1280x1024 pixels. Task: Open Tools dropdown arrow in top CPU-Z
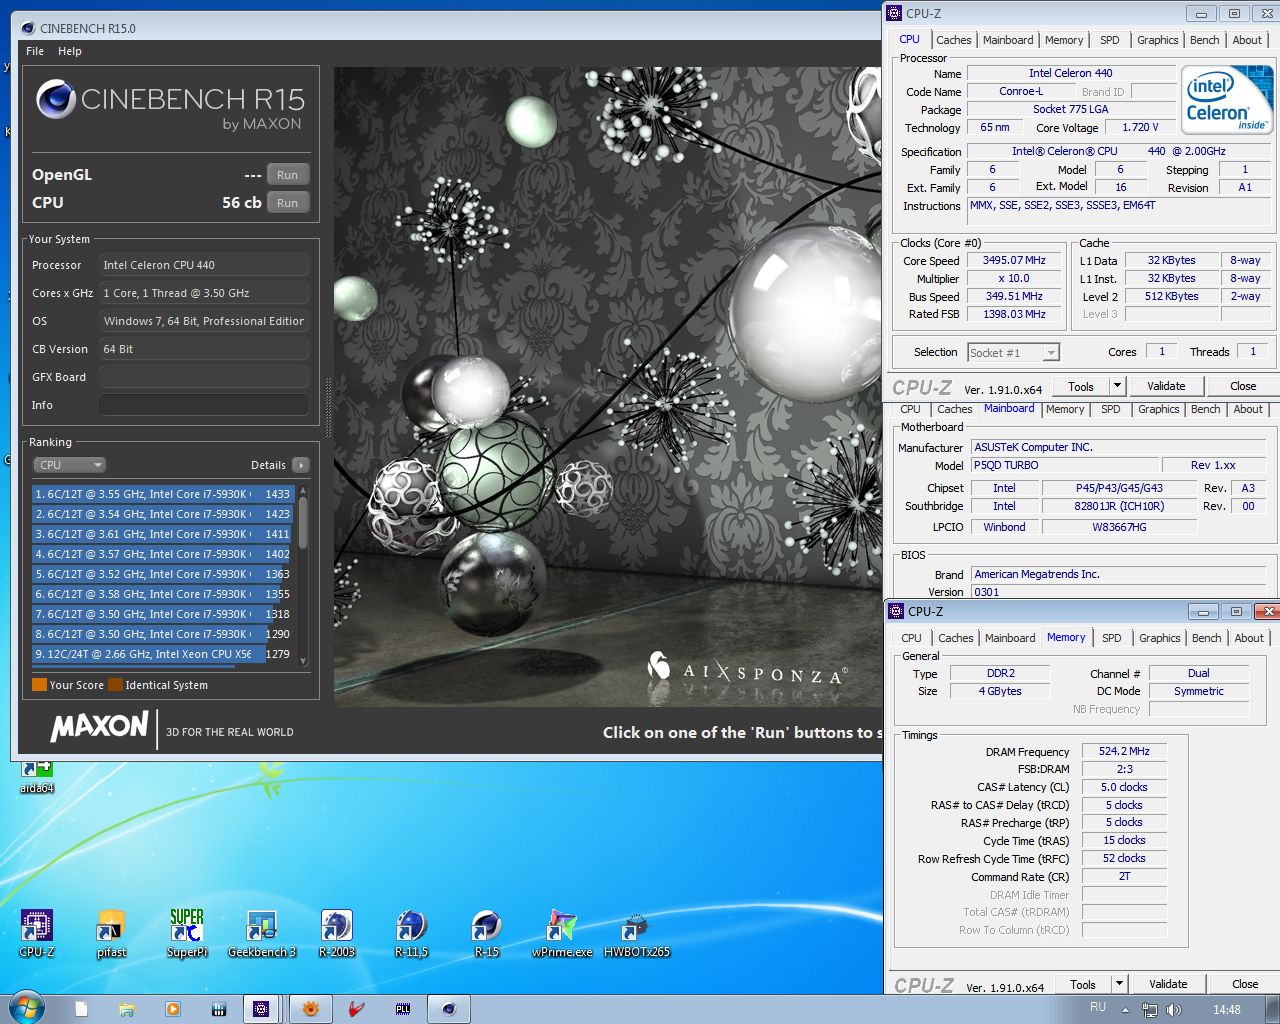1117,386
